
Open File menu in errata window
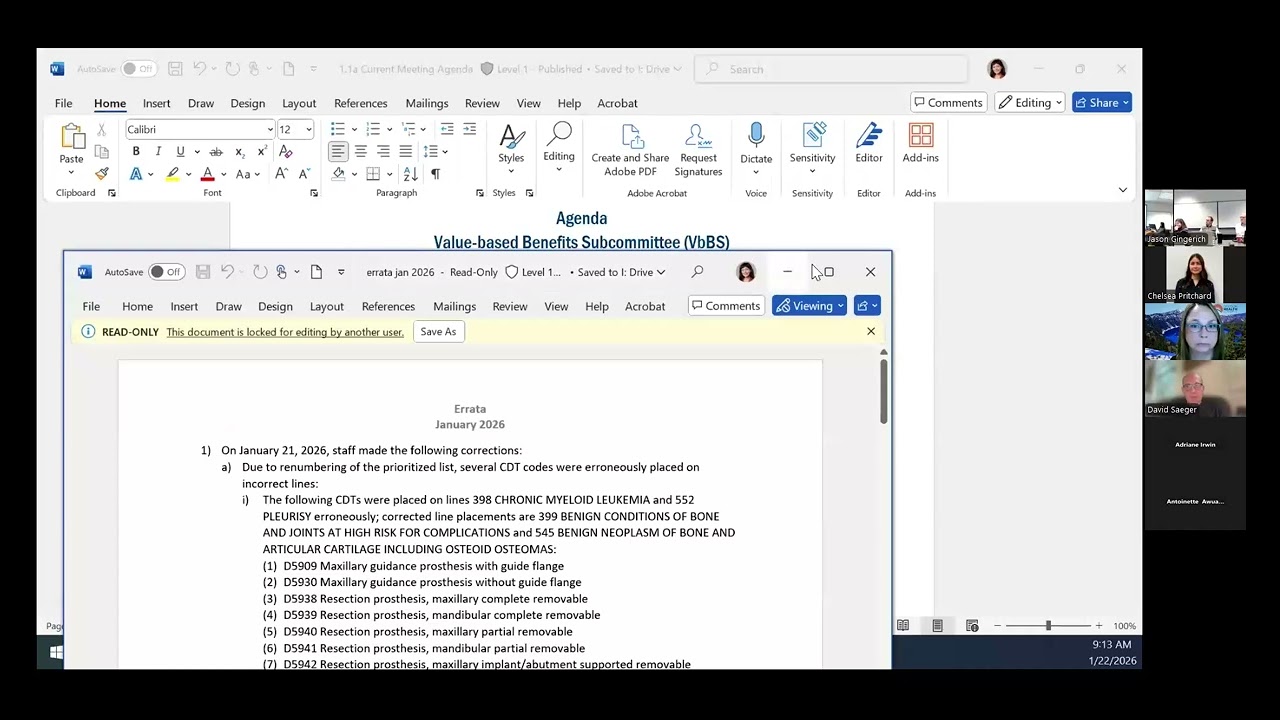click(91, 306)
